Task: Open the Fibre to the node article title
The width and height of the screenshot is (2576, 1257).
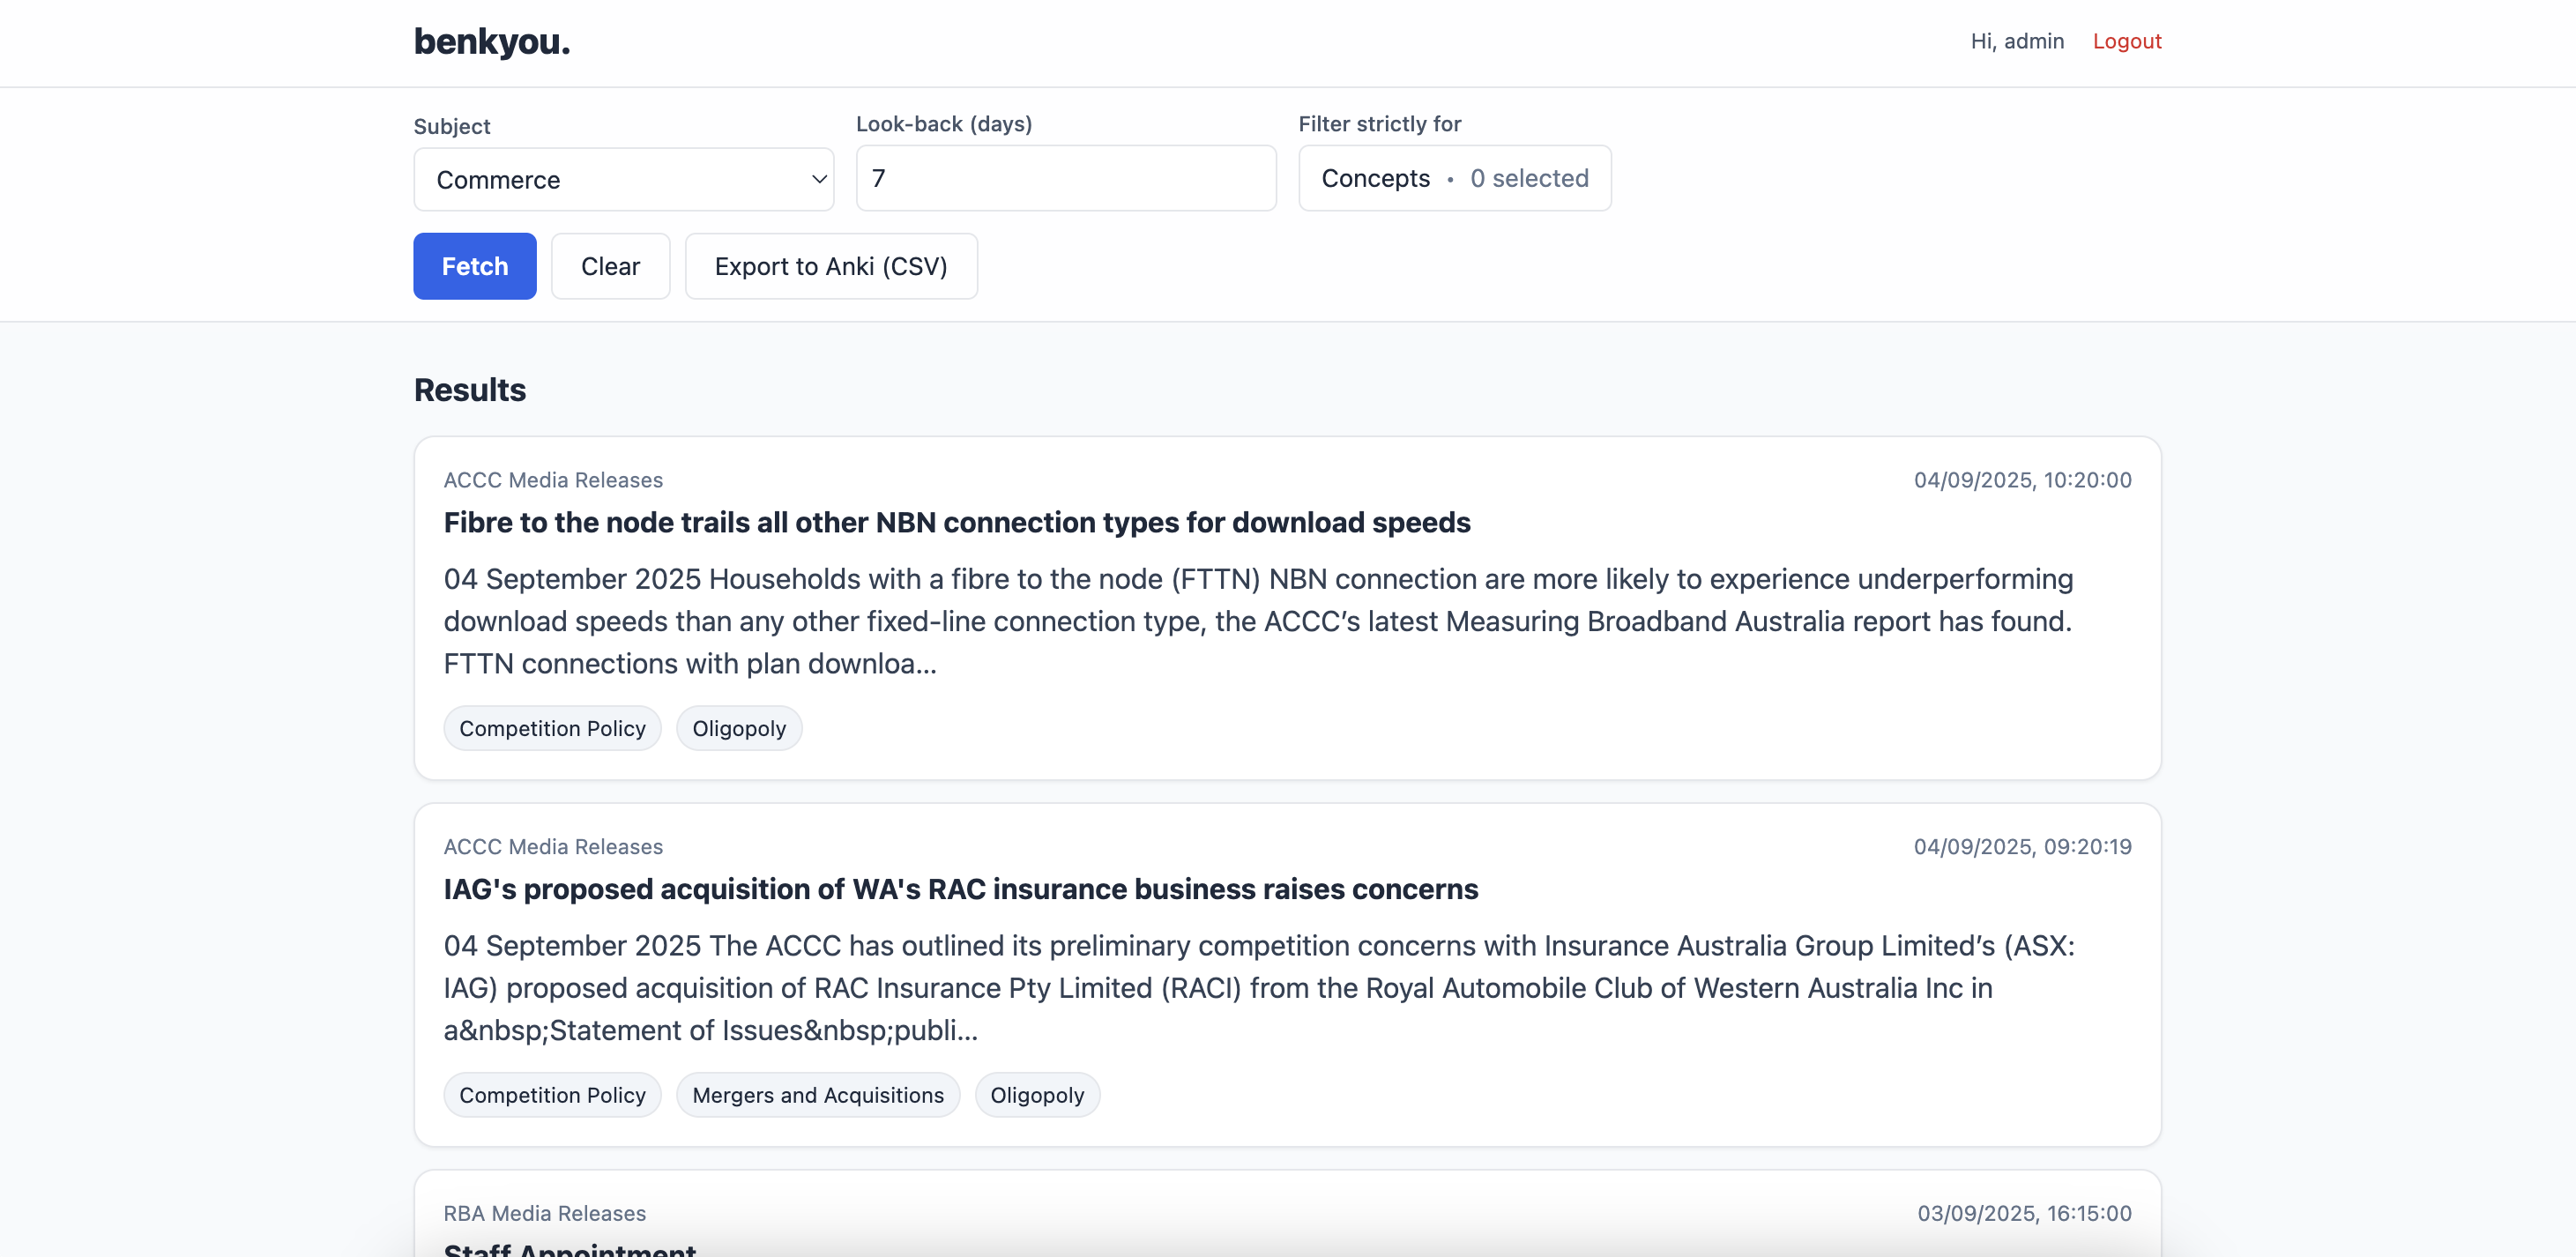Action: [956, 523]
